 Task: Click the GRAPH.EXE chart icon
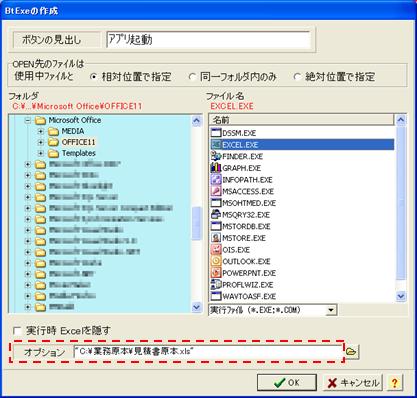[x=216, y=168]
